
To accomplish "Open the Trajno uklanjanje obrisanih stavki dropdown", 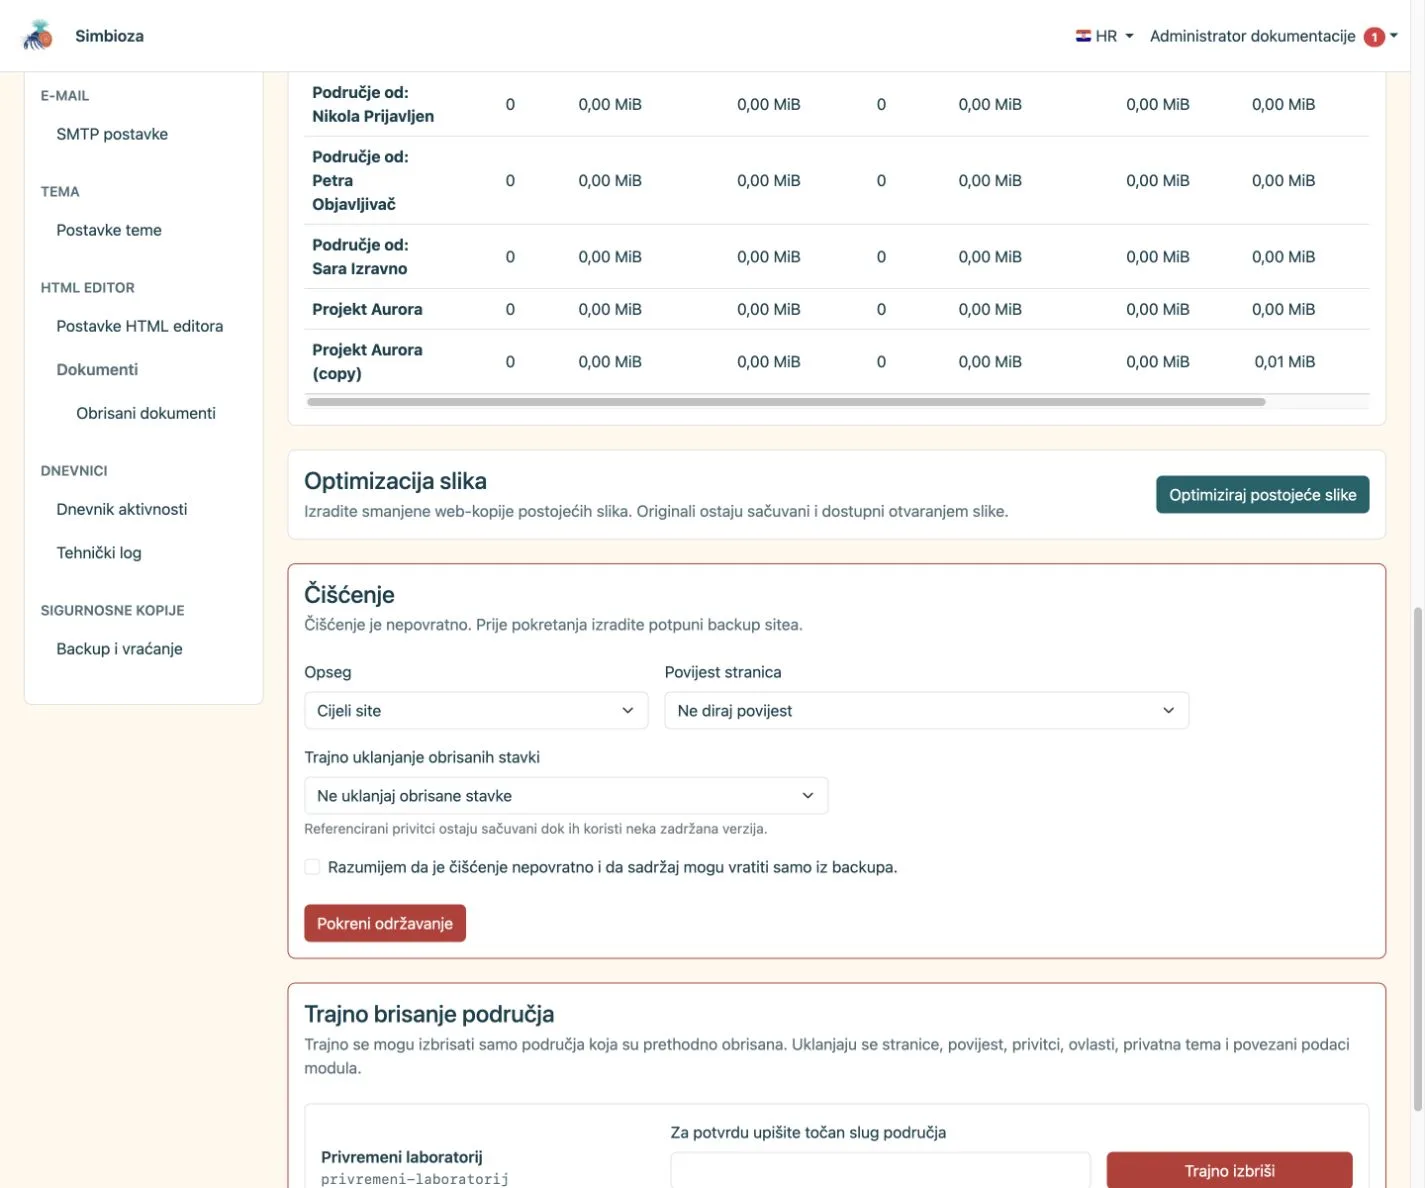I will [566, 796].
